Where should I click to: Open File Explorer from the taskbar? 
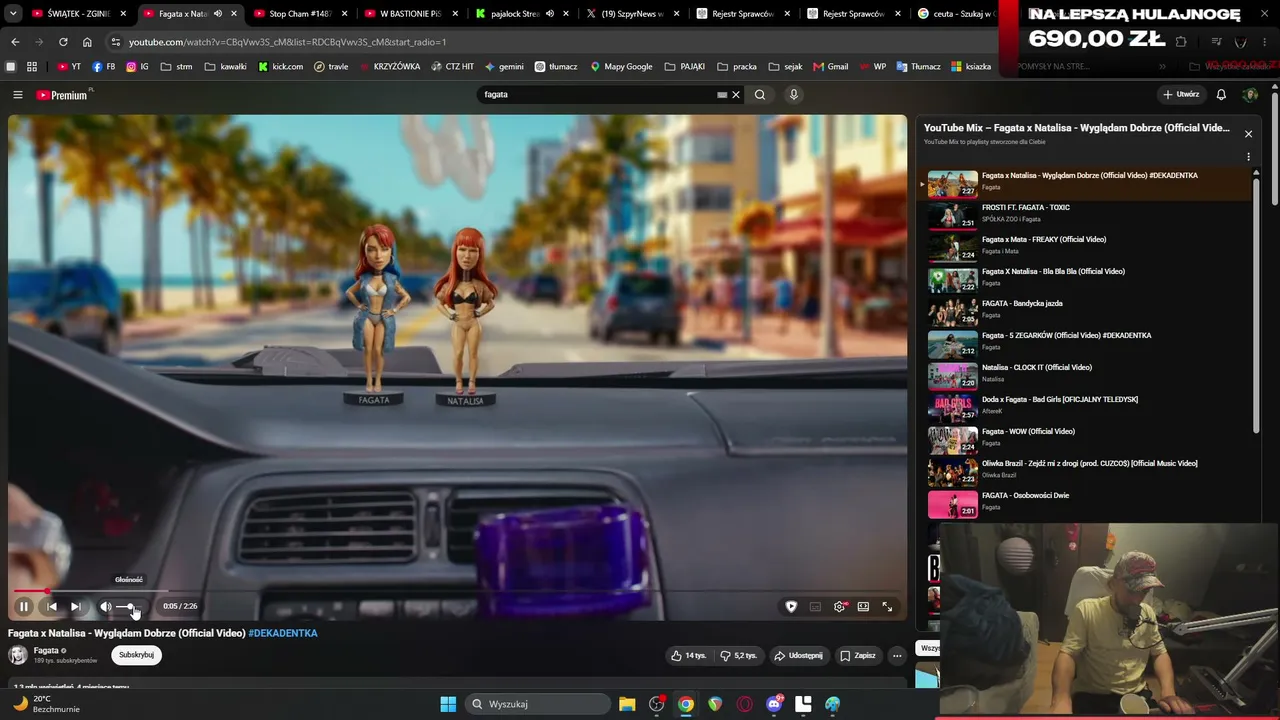coord(627,704)
